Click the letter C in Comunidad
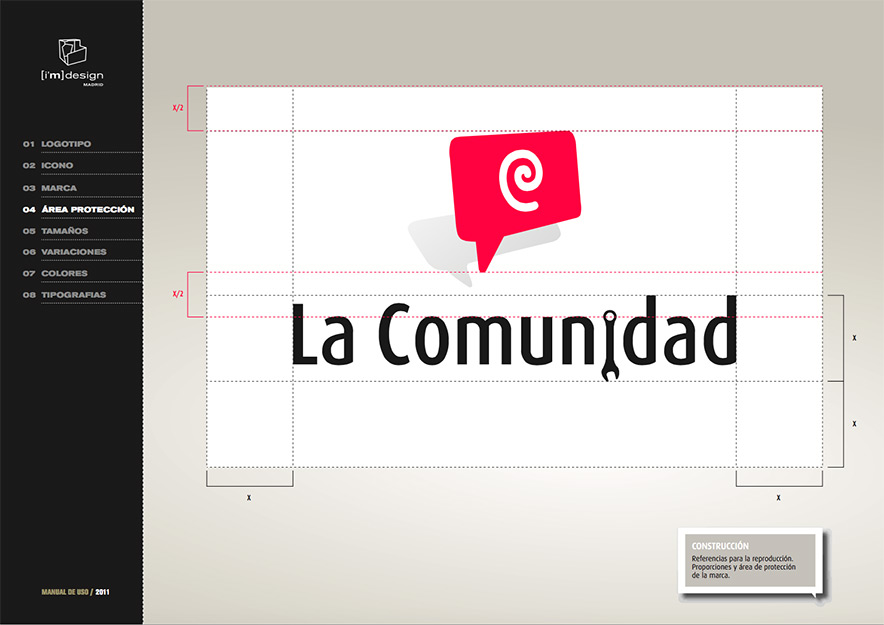Screen dimensions: 884x625 click(x=400, y=335)
